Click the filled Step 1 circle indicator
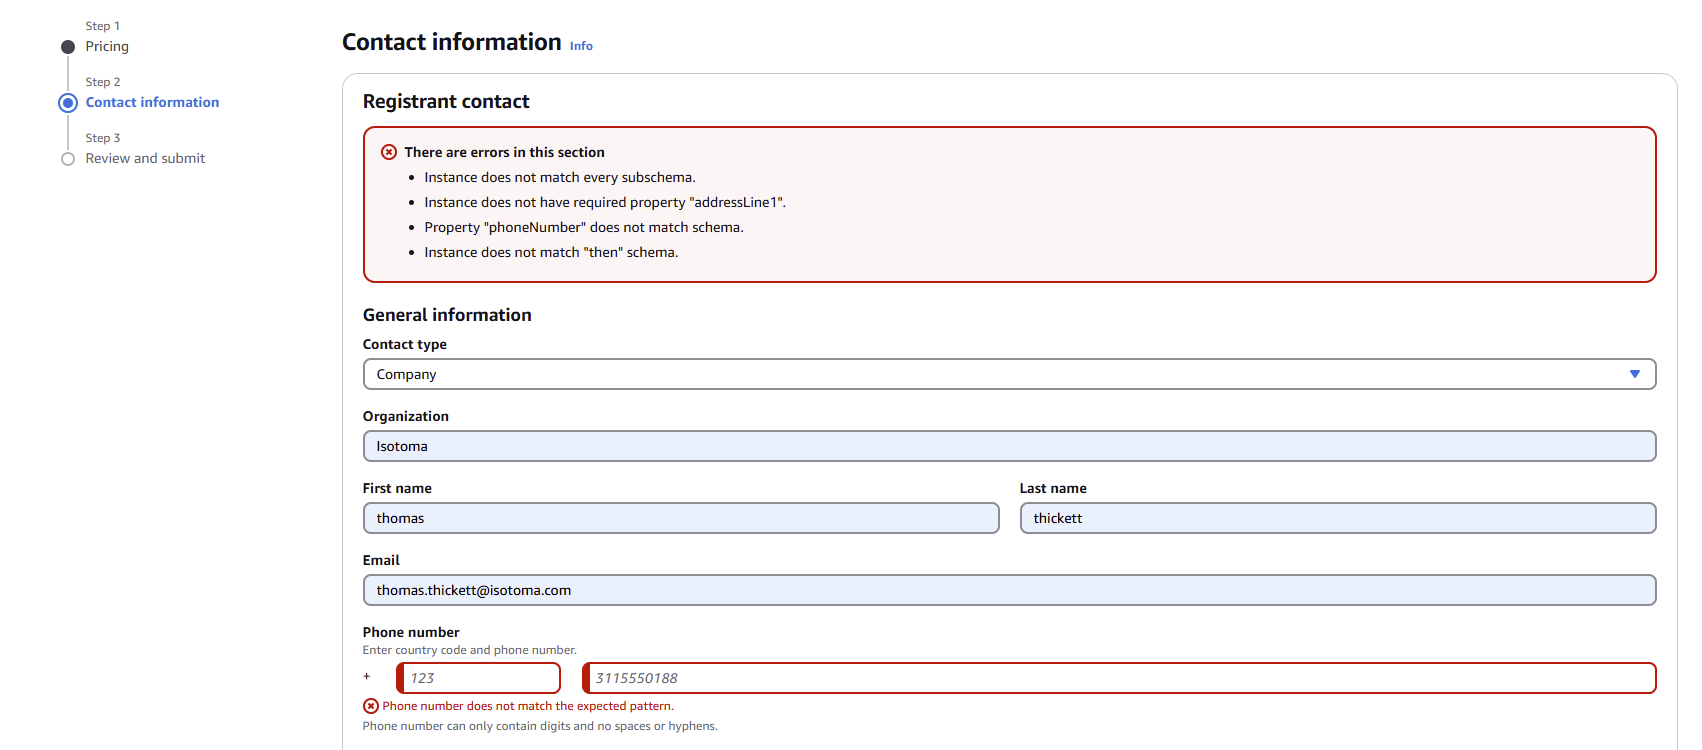 pos(68,47)
